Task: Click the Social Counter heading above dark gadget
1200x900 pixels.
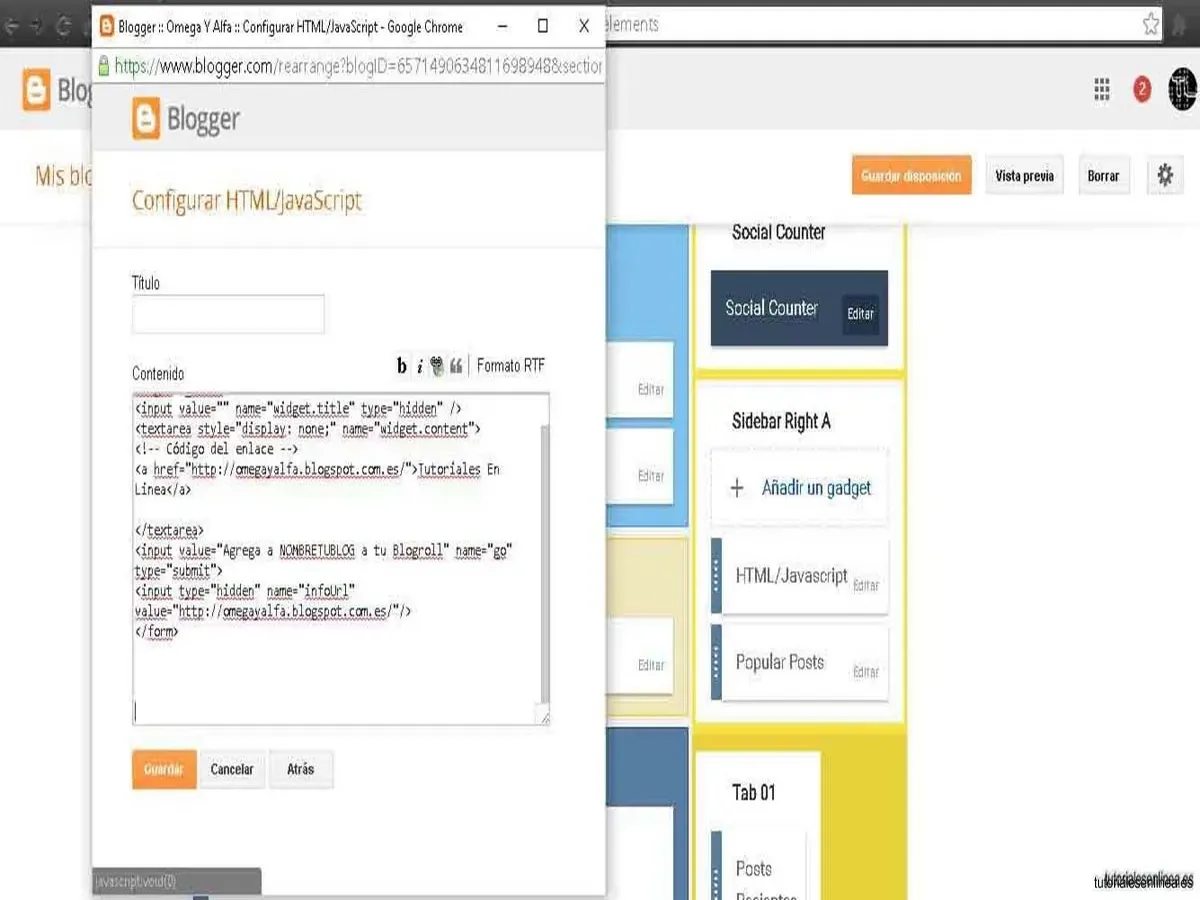Action: 778,232
